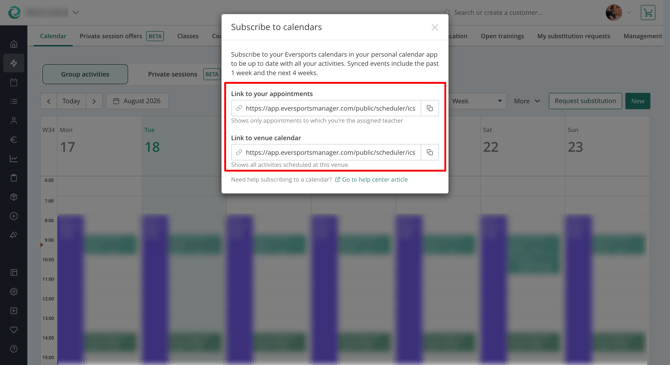Screen dimensions: 670x365
Task: Select the Group activities toggle button
Action: (x=85, y=74)
